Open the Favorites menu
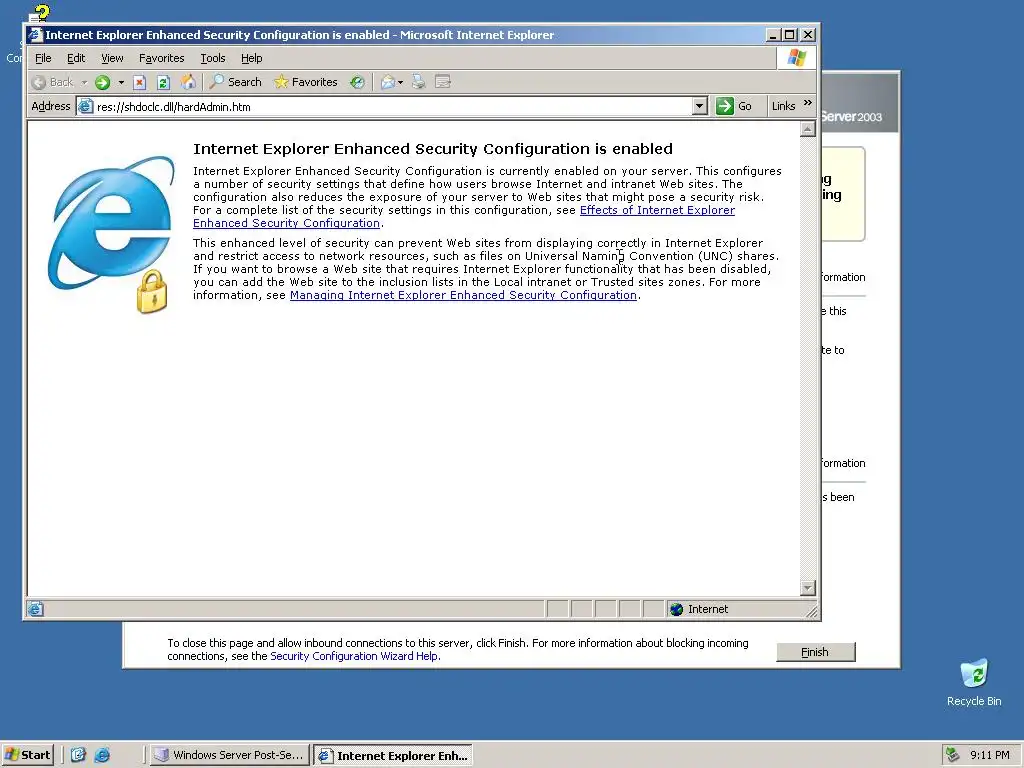 tap(161, 58)
